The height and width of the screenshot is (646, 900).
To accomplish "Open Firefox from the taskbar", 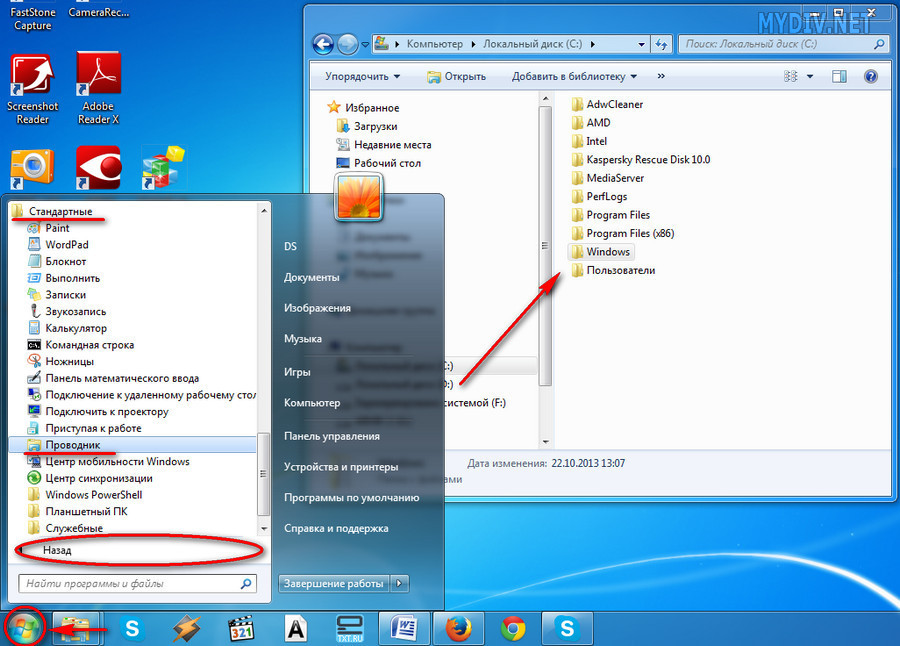I will (458, 628).
